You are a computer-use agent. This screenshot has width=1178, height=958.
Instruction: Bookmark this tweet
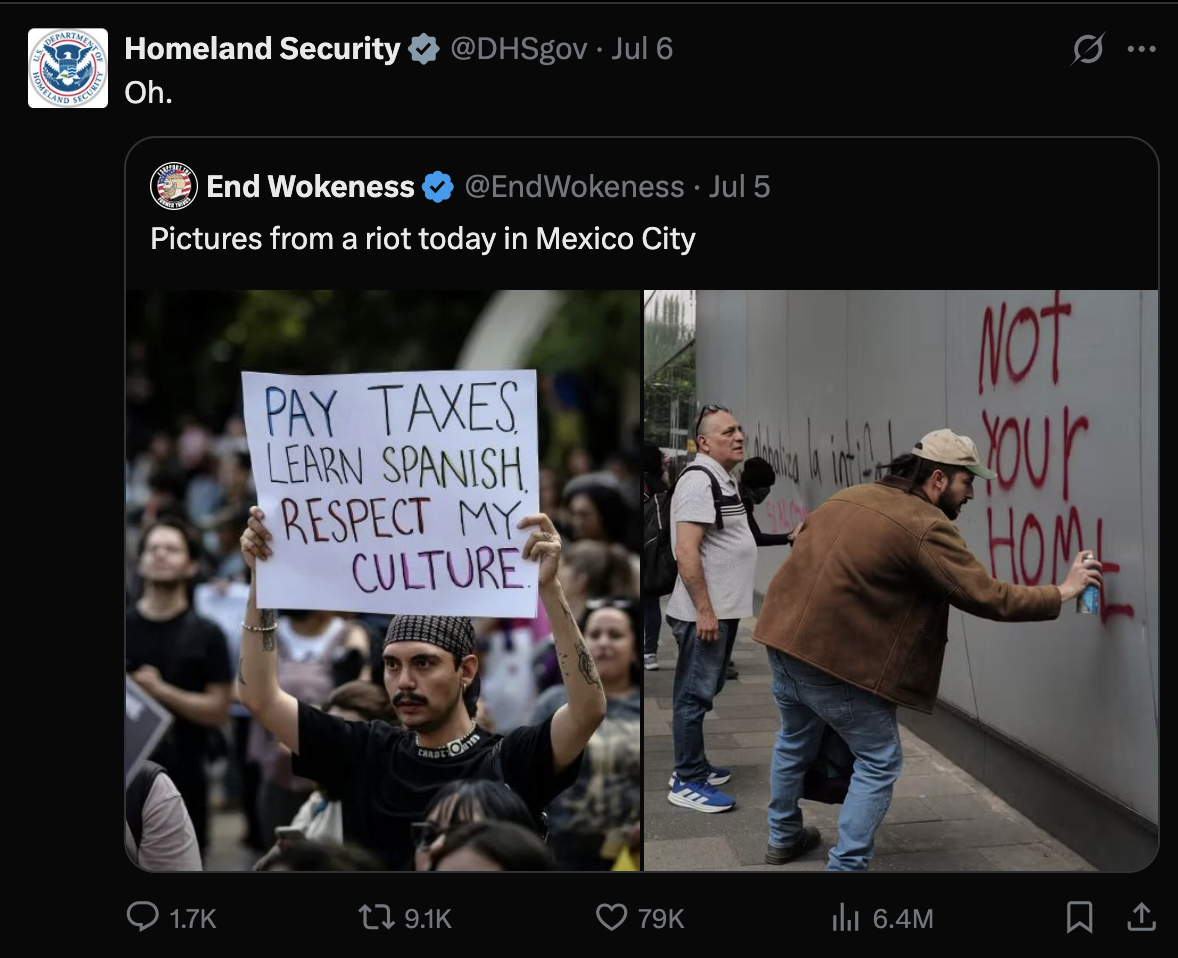click(1080, 917)
